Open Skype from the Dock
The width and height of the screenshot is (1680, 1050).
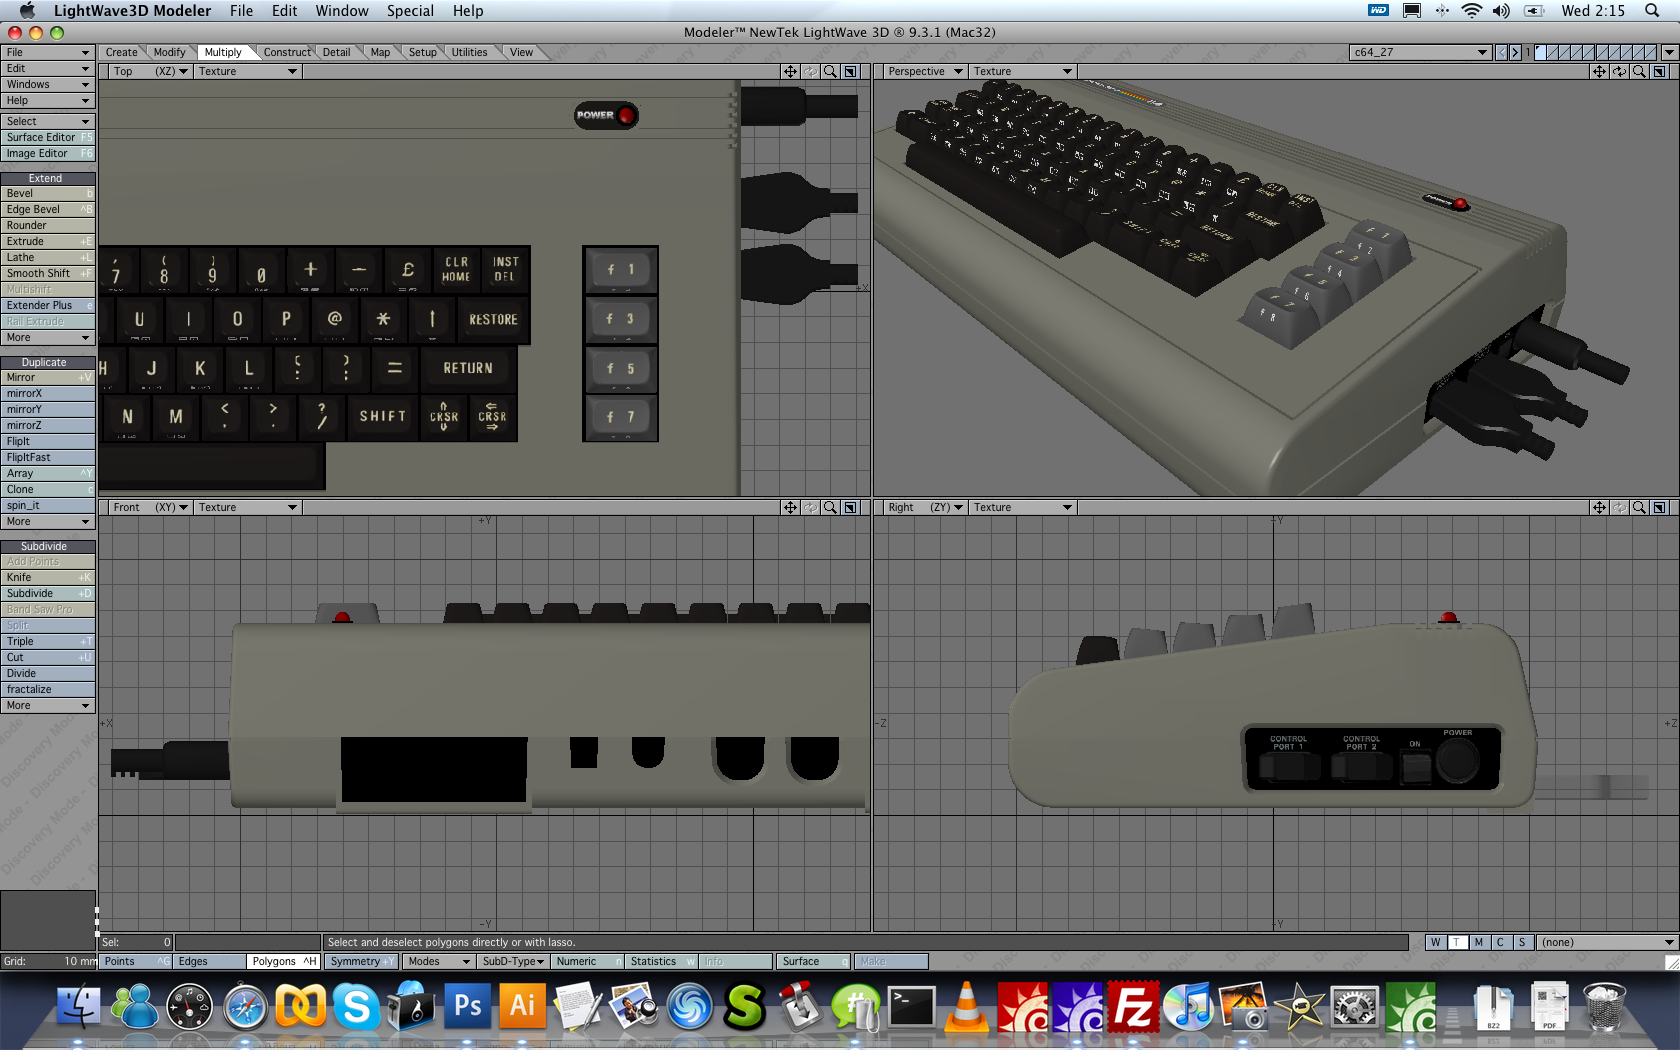click(356, 1006)
